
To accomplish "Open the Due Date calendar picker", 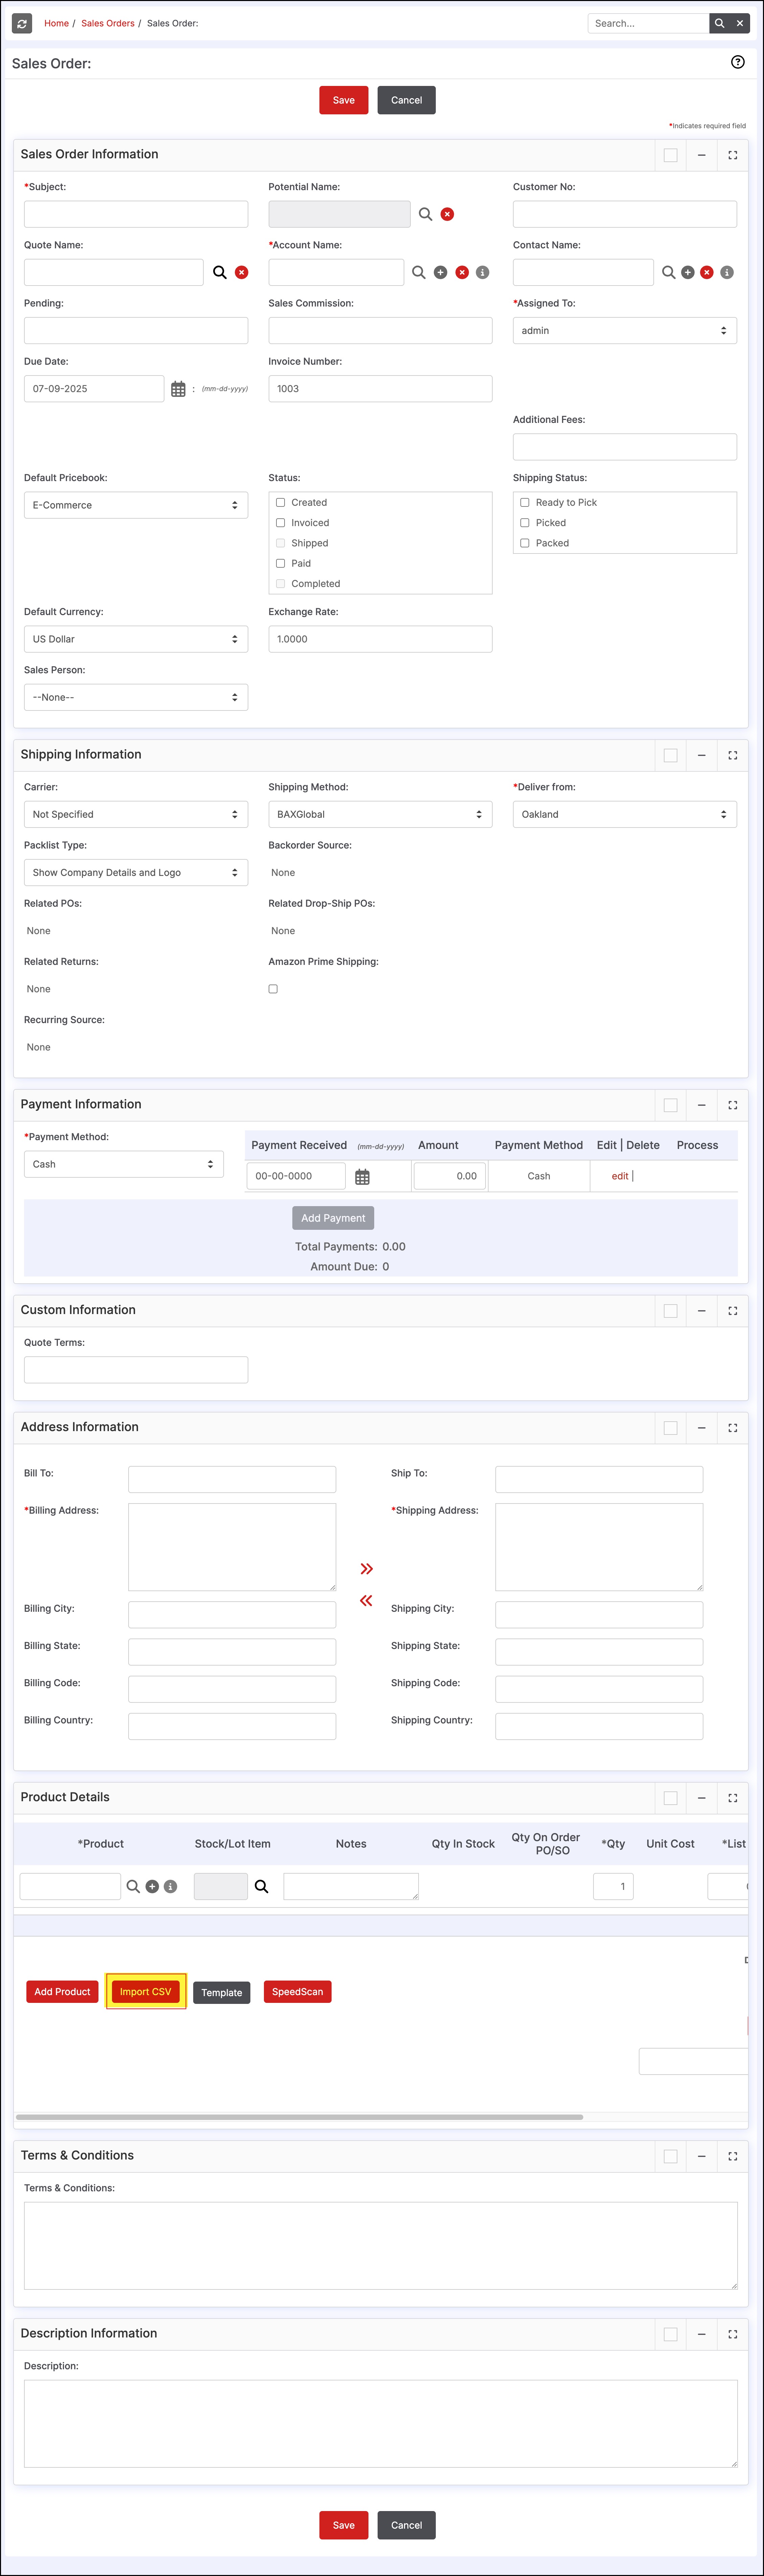I will pyautogui.click(x=178, y=389).
